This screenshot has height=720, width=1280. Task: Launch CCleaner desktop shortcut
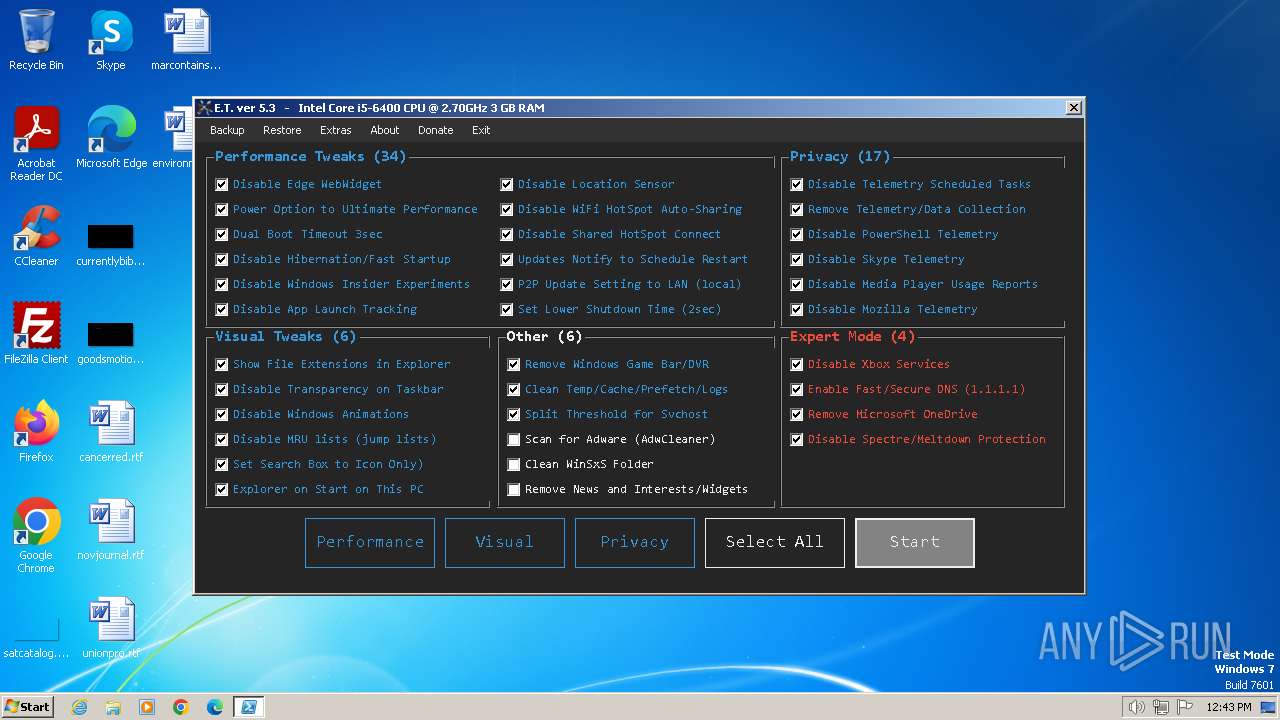click(36, 236)
